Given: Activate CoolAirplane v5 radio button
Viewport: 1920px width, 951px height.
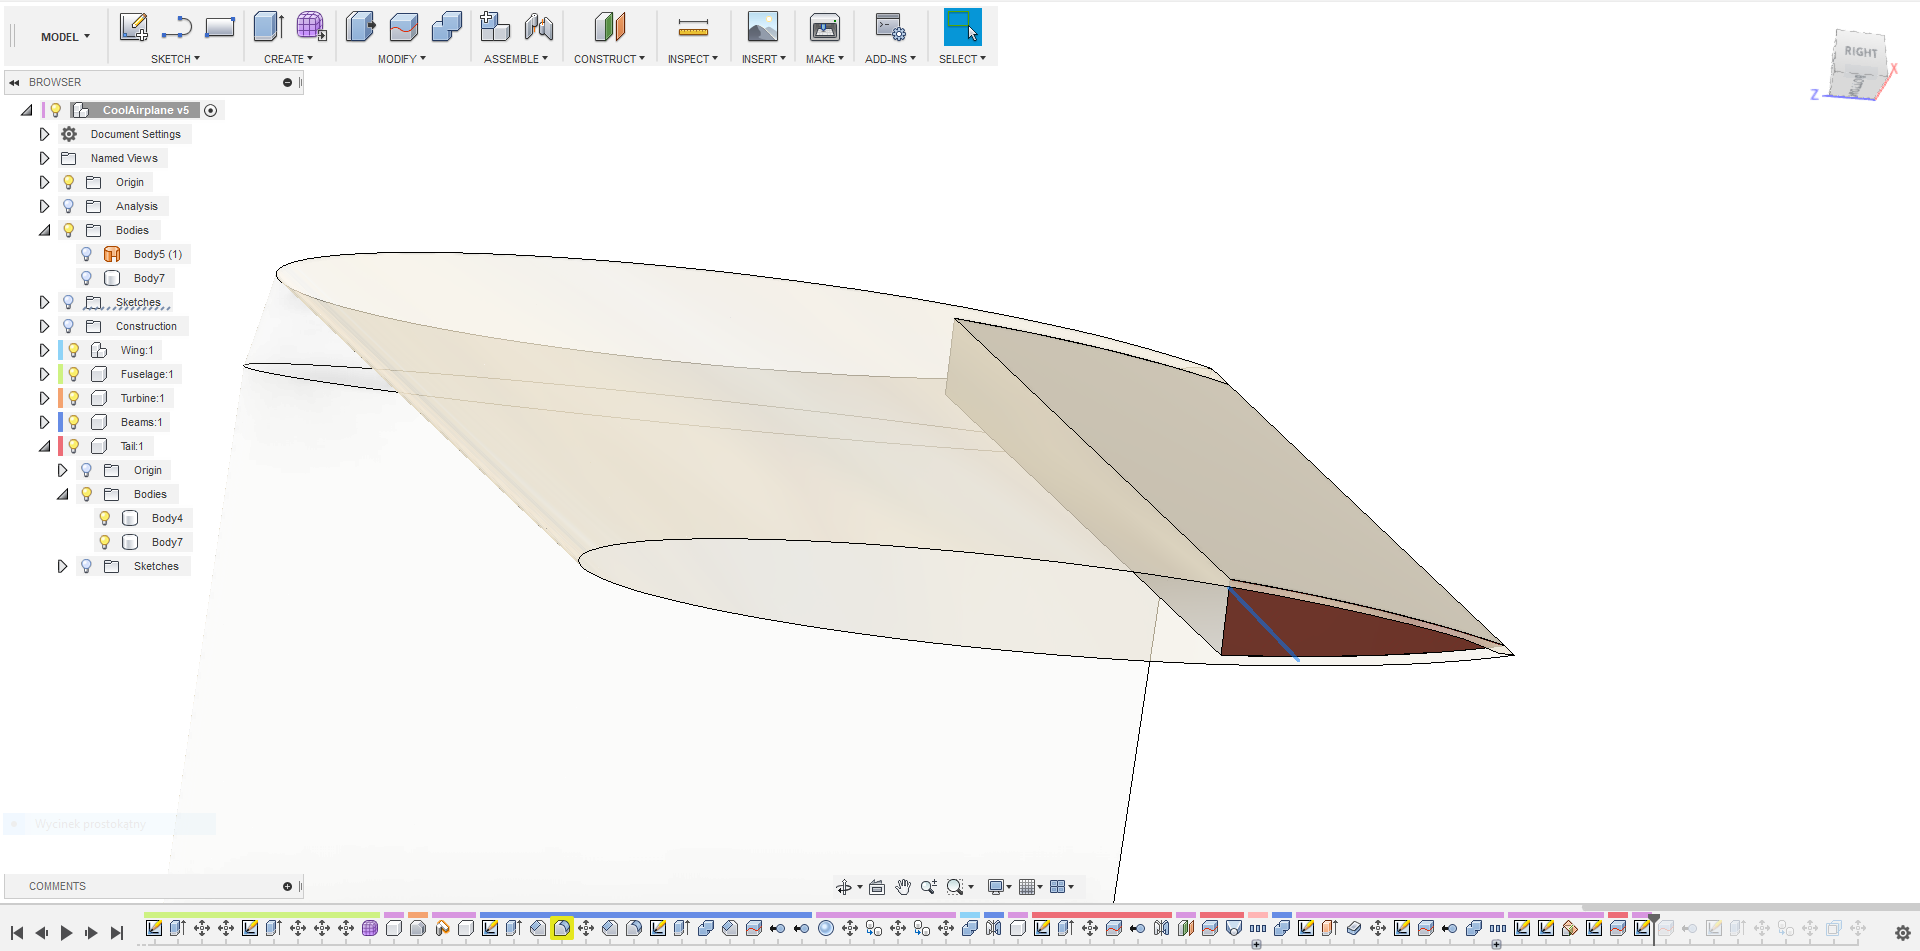Looking at the screenshot, I should coord(211,111).
